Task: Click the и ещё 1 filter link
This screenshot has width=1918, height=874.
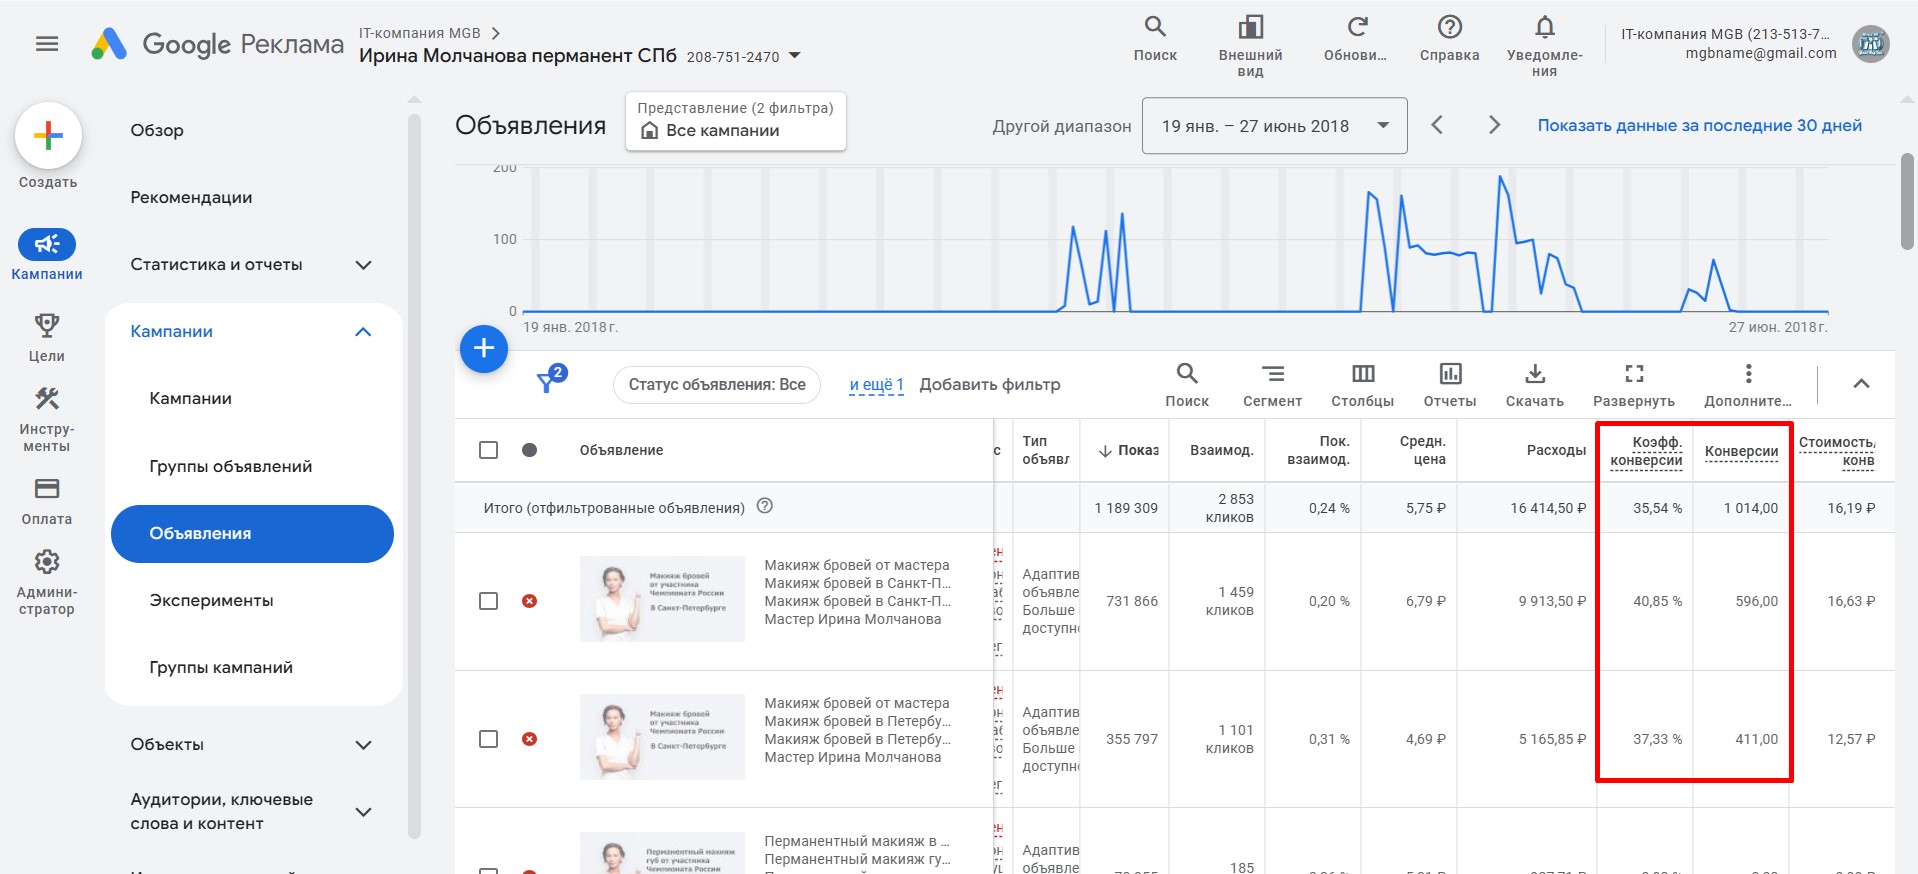Action: [876, 385]
